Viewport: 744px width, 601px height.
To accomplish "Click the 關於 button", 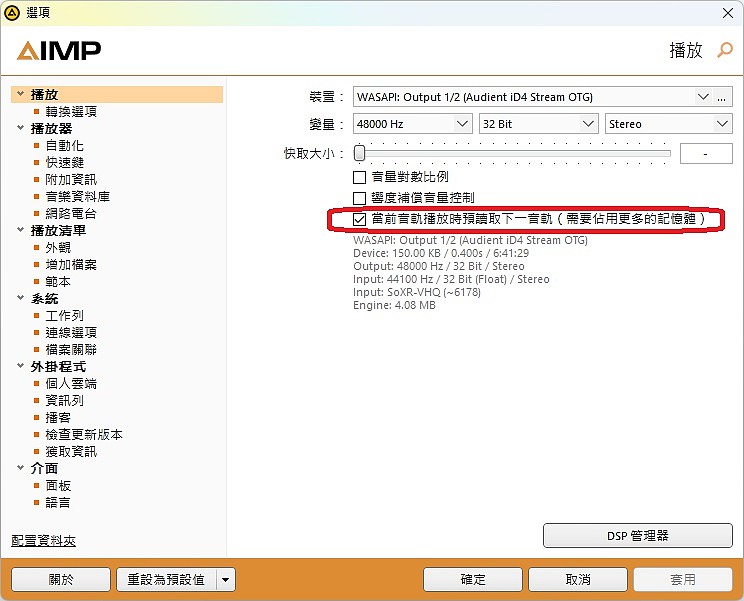I will tap(61, 580).
